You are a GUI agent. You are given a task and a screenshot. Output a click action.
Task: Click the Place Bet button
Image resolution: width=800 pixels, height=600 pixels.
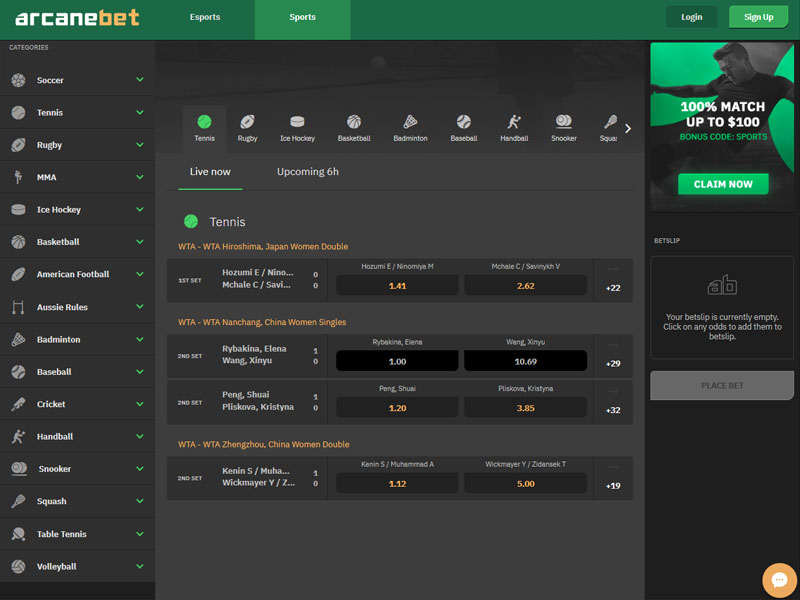(722, 385)
